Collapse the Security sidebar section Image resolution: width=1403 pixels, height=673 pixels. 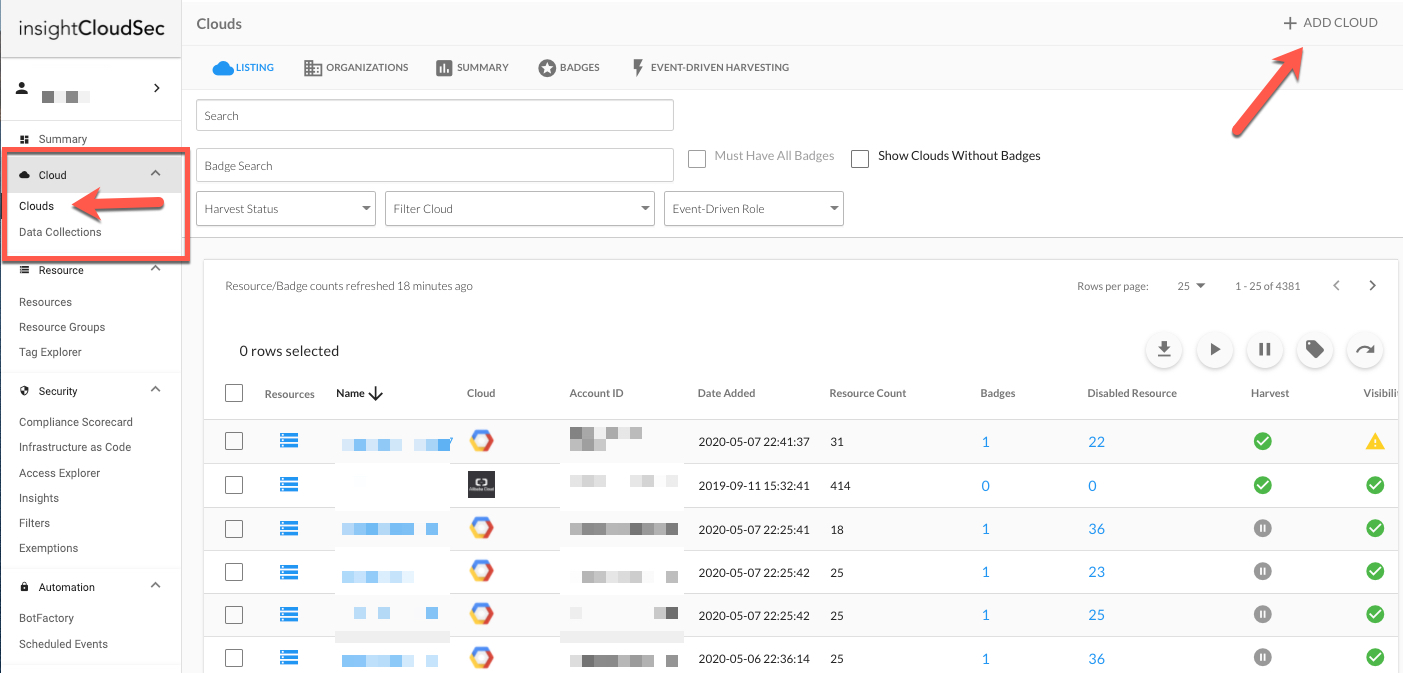point(155,390)
